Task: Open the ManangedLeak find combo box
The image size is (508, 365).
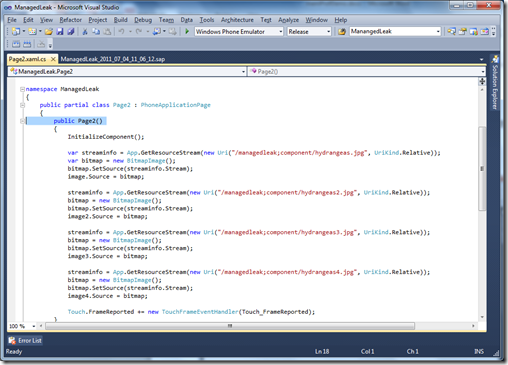Action: point(395,31)
